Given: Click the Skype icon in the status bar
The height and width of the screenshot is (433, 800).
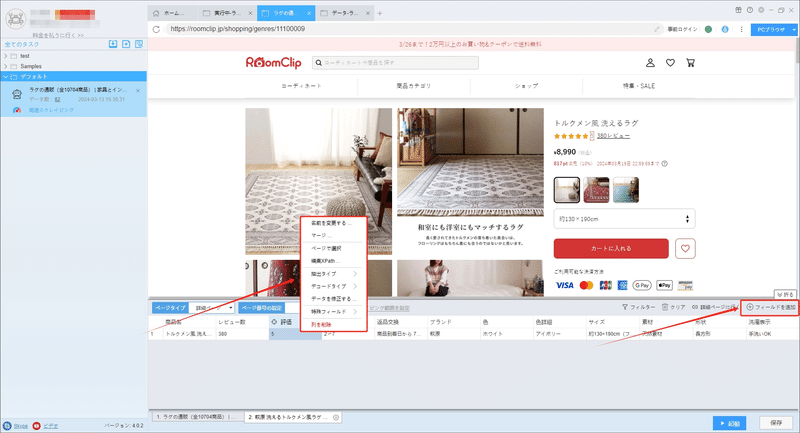Looking at the screenshot, I should point(7,426).
